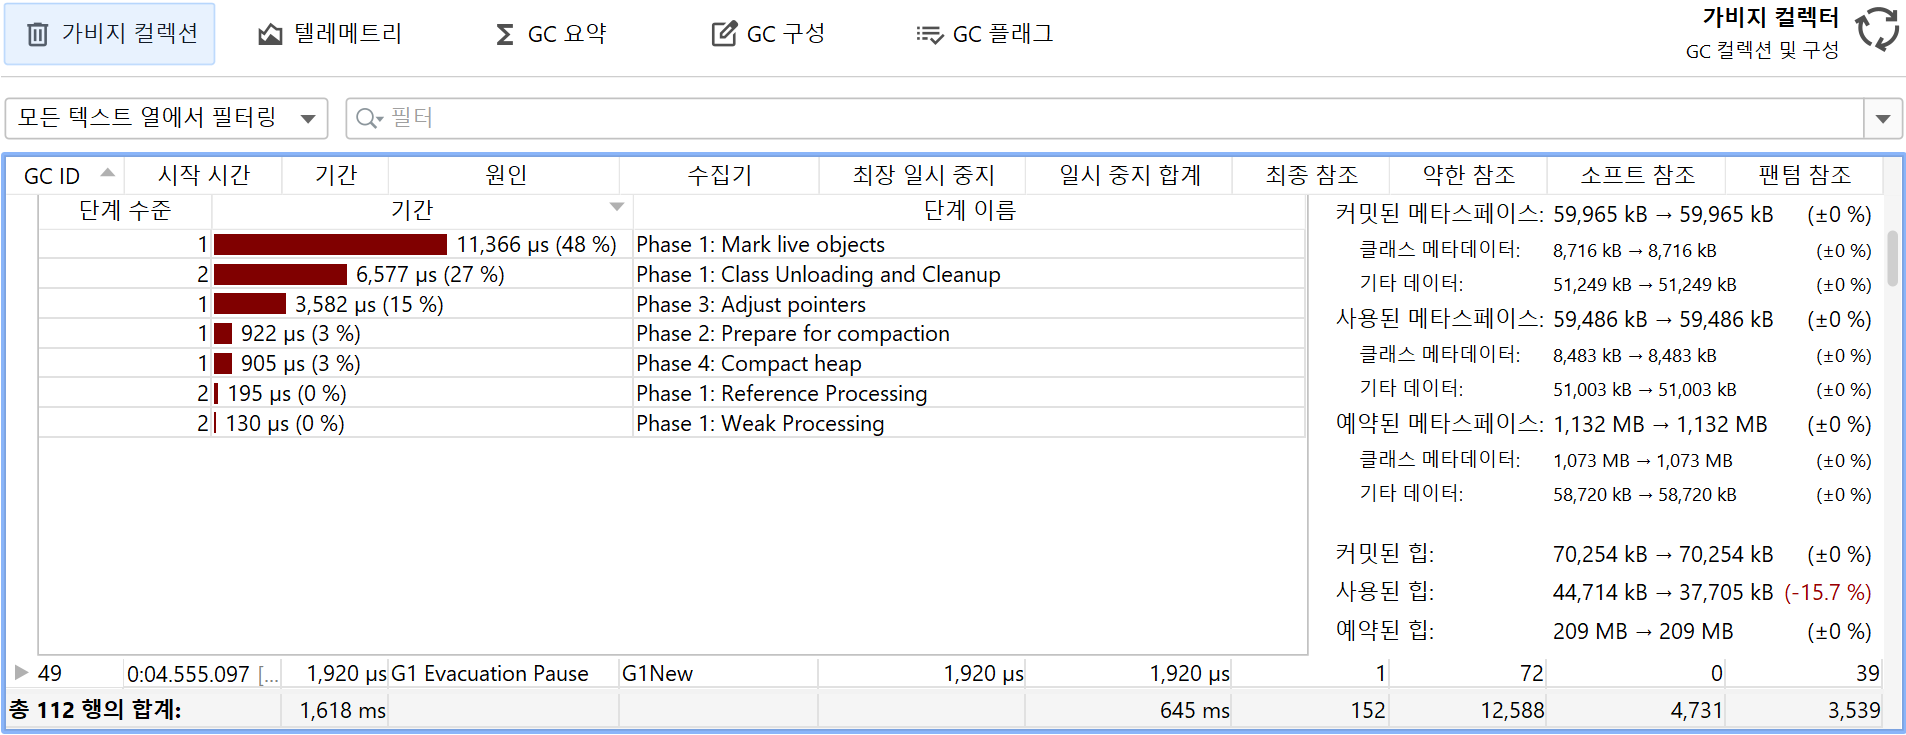Click the 기간 sort arrow in phase table
The image size is (1906, 735).
point(617,207)
